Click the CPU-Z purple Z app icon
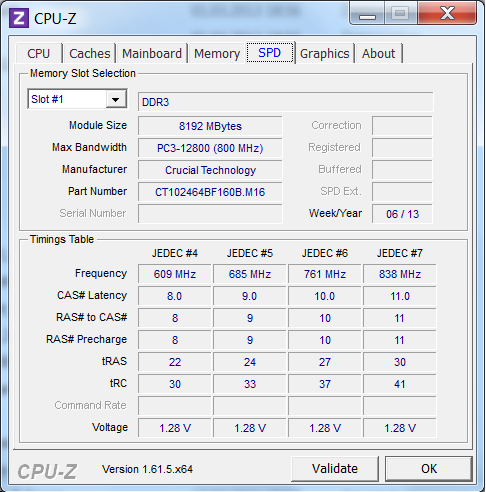This screenshot has height=492, width=486. coord(19,18)
